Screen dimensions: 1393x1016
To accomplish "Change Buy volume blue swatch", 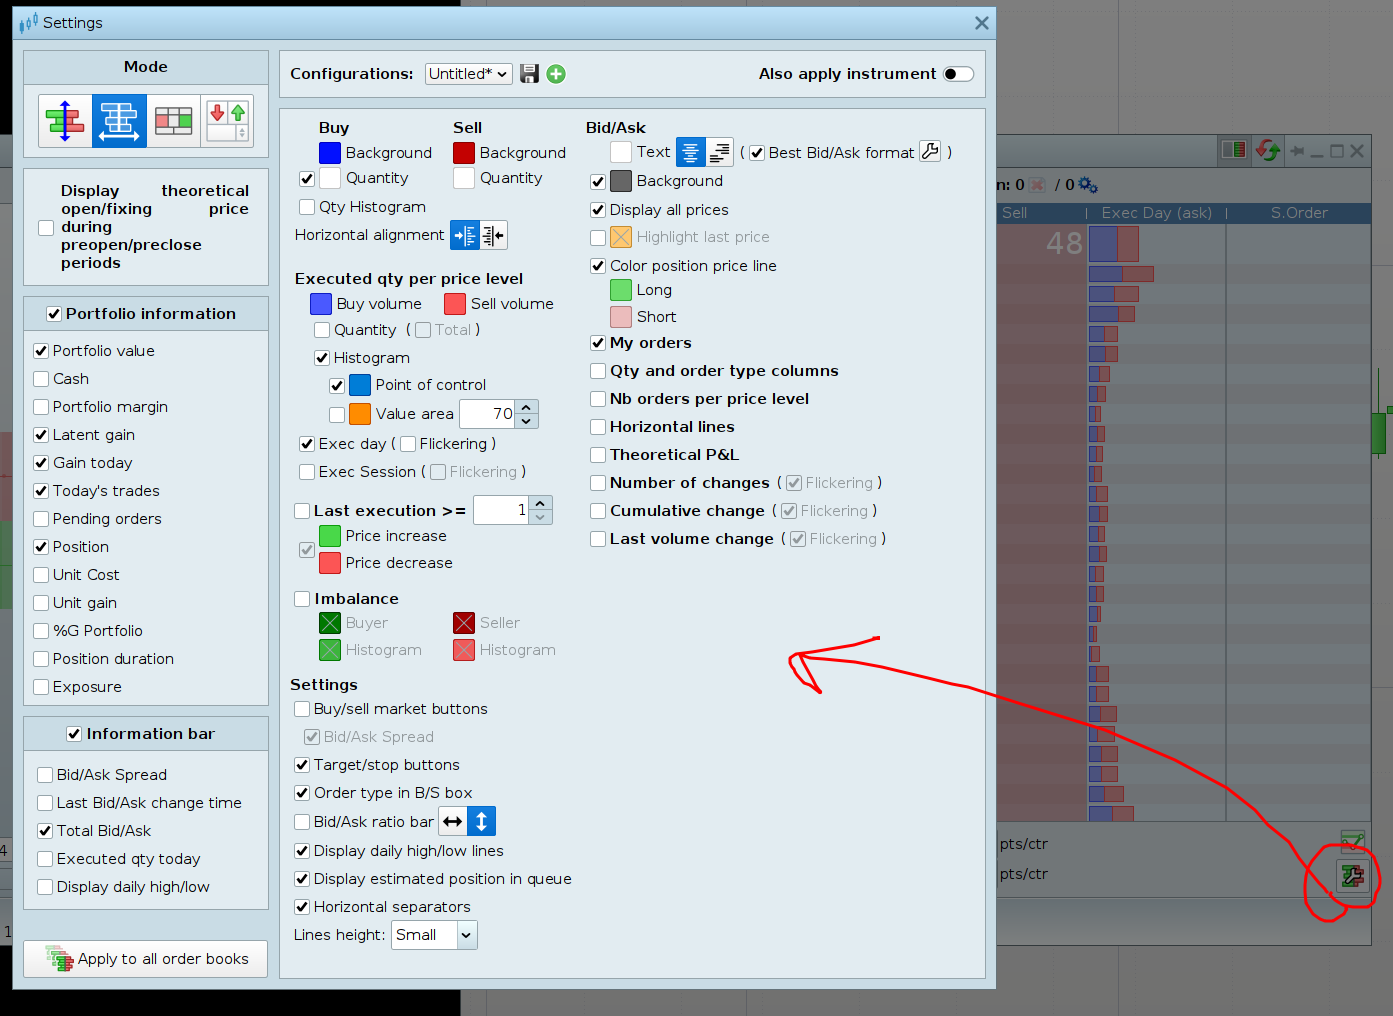I will point(321,304).
